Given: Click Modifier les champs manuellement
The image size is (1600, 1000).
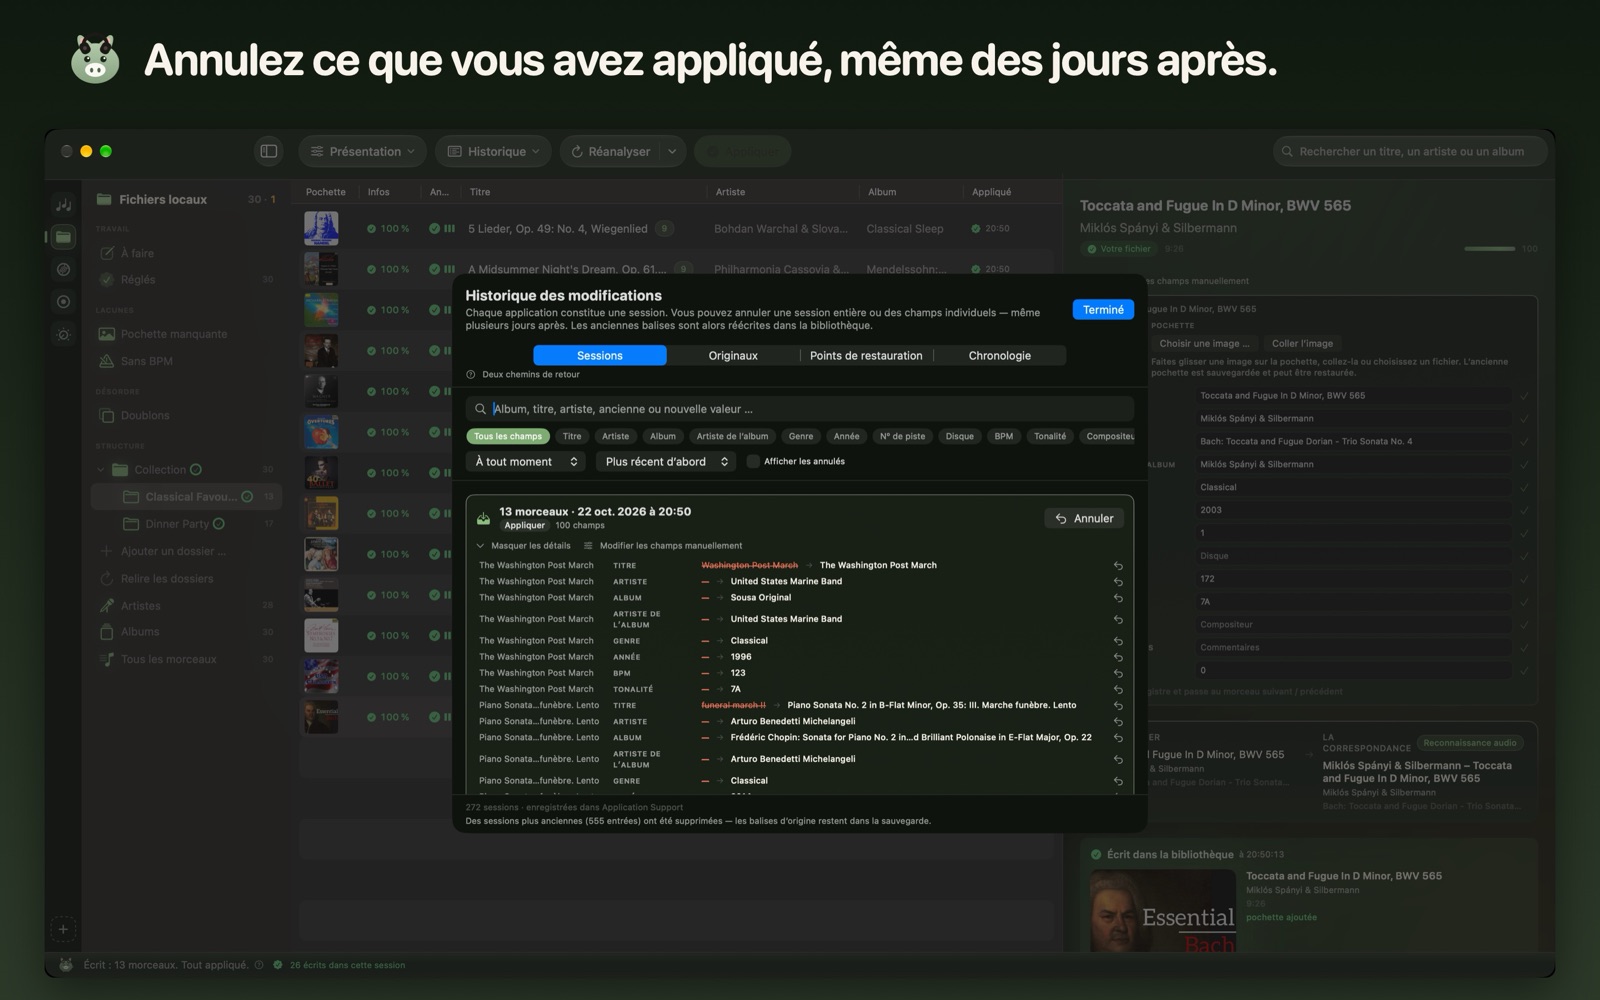Looking at the screenshot, I should point(663,546).
